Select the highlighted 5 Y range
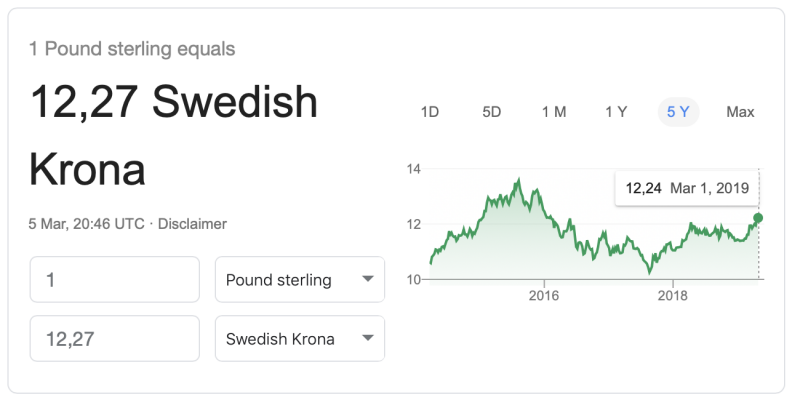 (x=678, y=112)
